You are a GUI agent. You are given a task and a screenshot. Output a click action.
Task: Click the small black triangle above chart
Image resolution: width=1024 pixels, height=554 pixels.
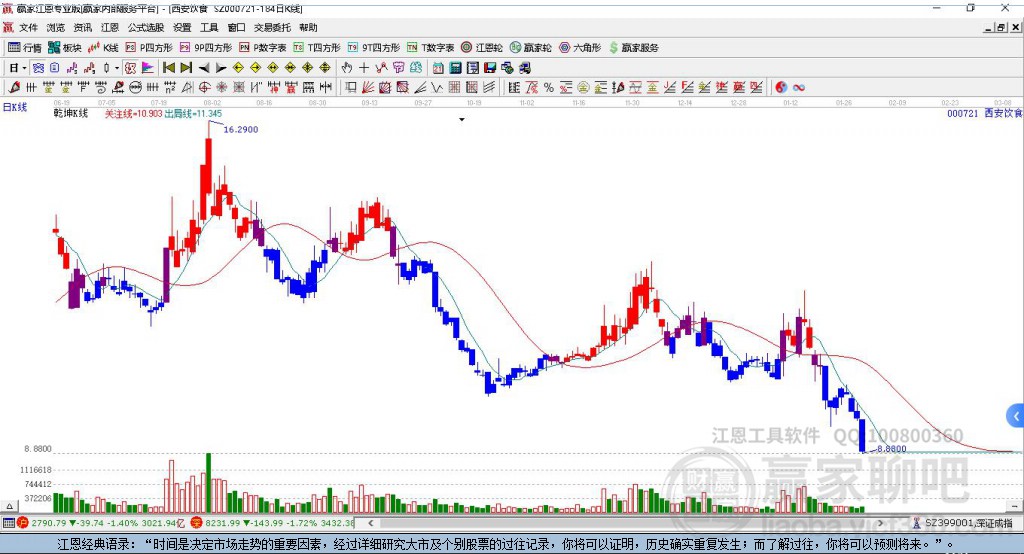462,120
